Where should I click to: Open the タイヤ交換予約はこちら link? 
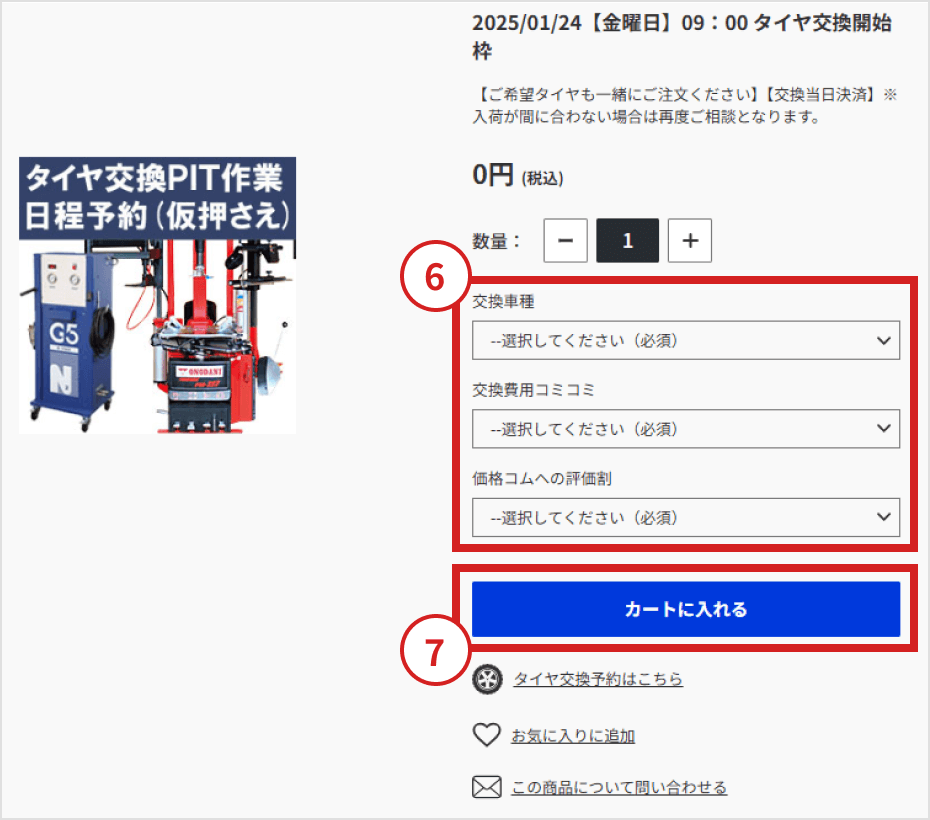pyautogui.click(x=598, y=679)
